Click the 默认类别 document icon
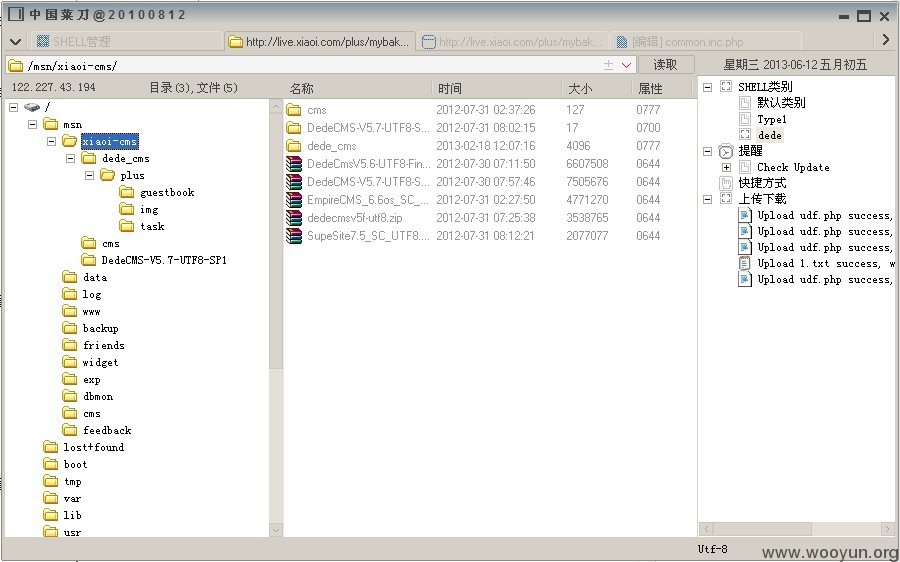Image resolution: width=900 pixels, height=562 pixels. pos(745,103)
